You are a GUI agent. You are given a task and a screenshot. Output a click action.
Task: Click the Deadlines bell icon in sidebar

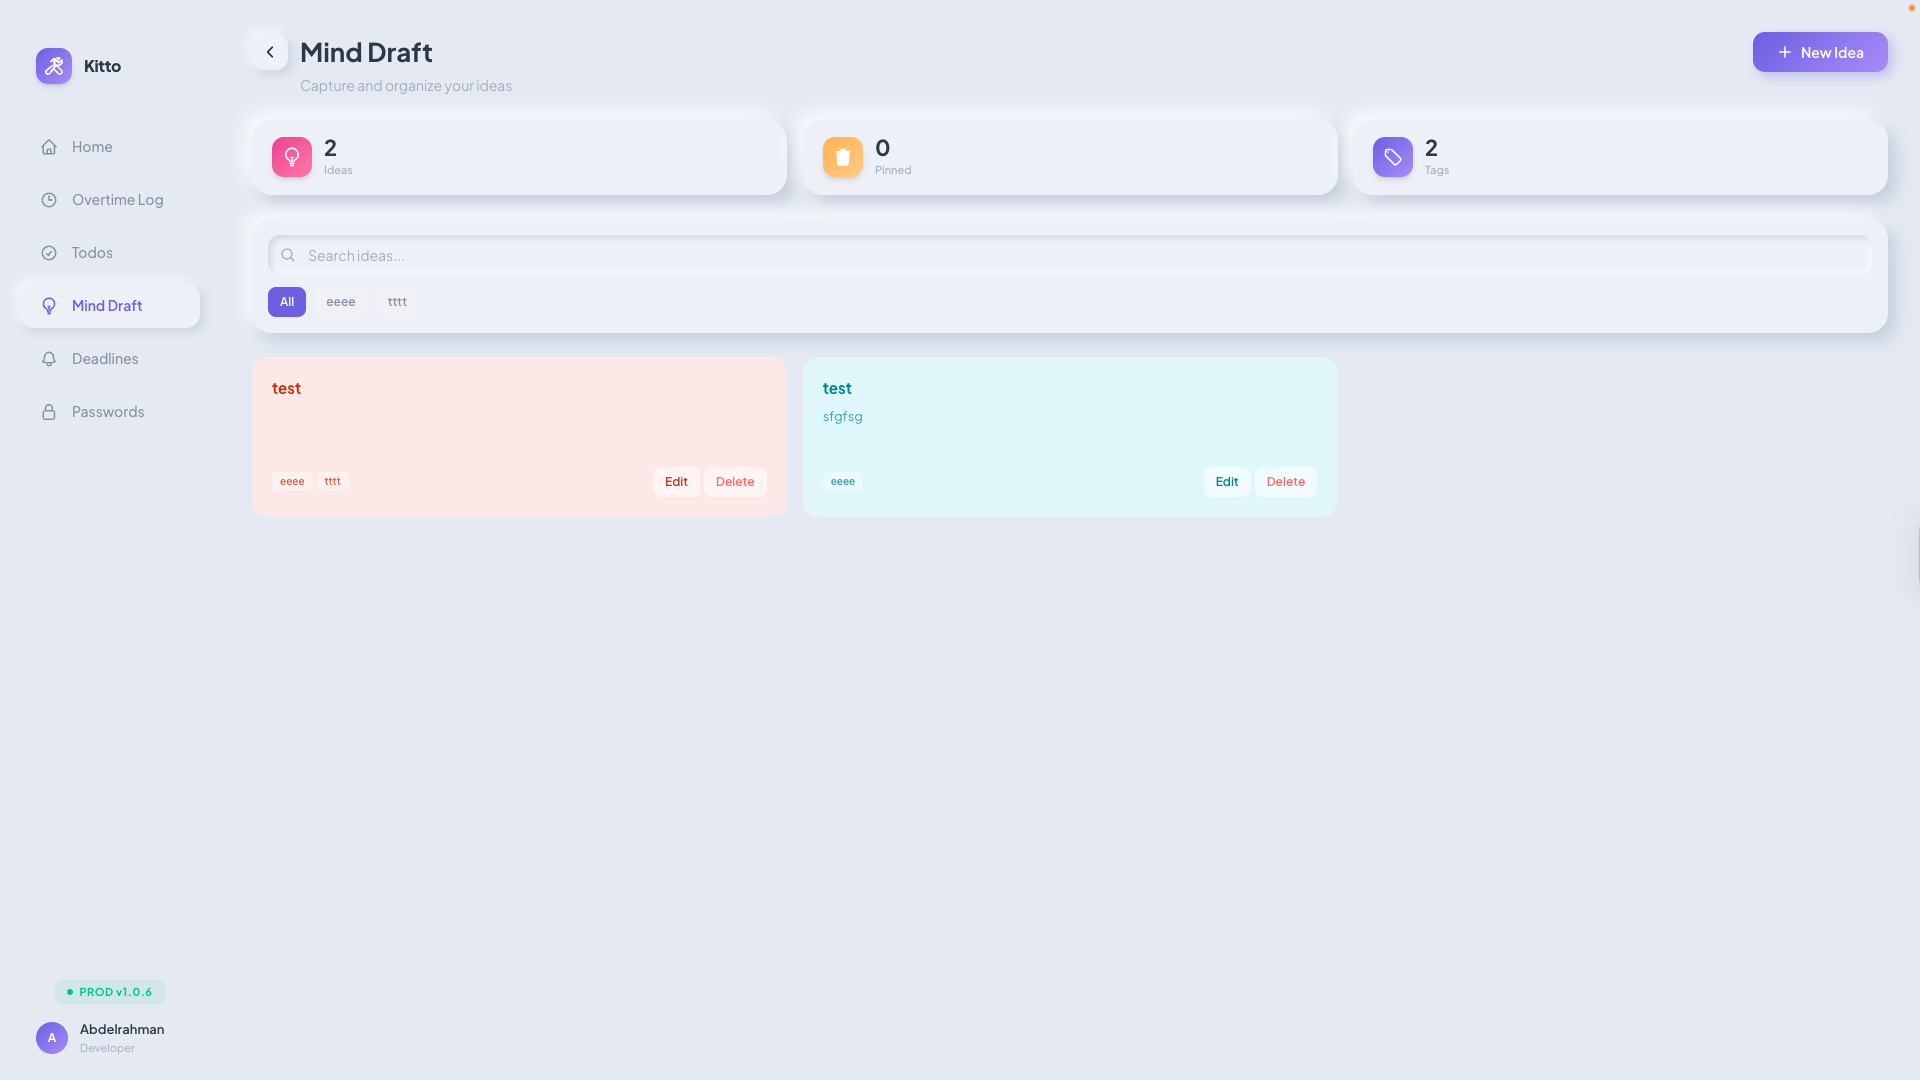tap(49, 359)
